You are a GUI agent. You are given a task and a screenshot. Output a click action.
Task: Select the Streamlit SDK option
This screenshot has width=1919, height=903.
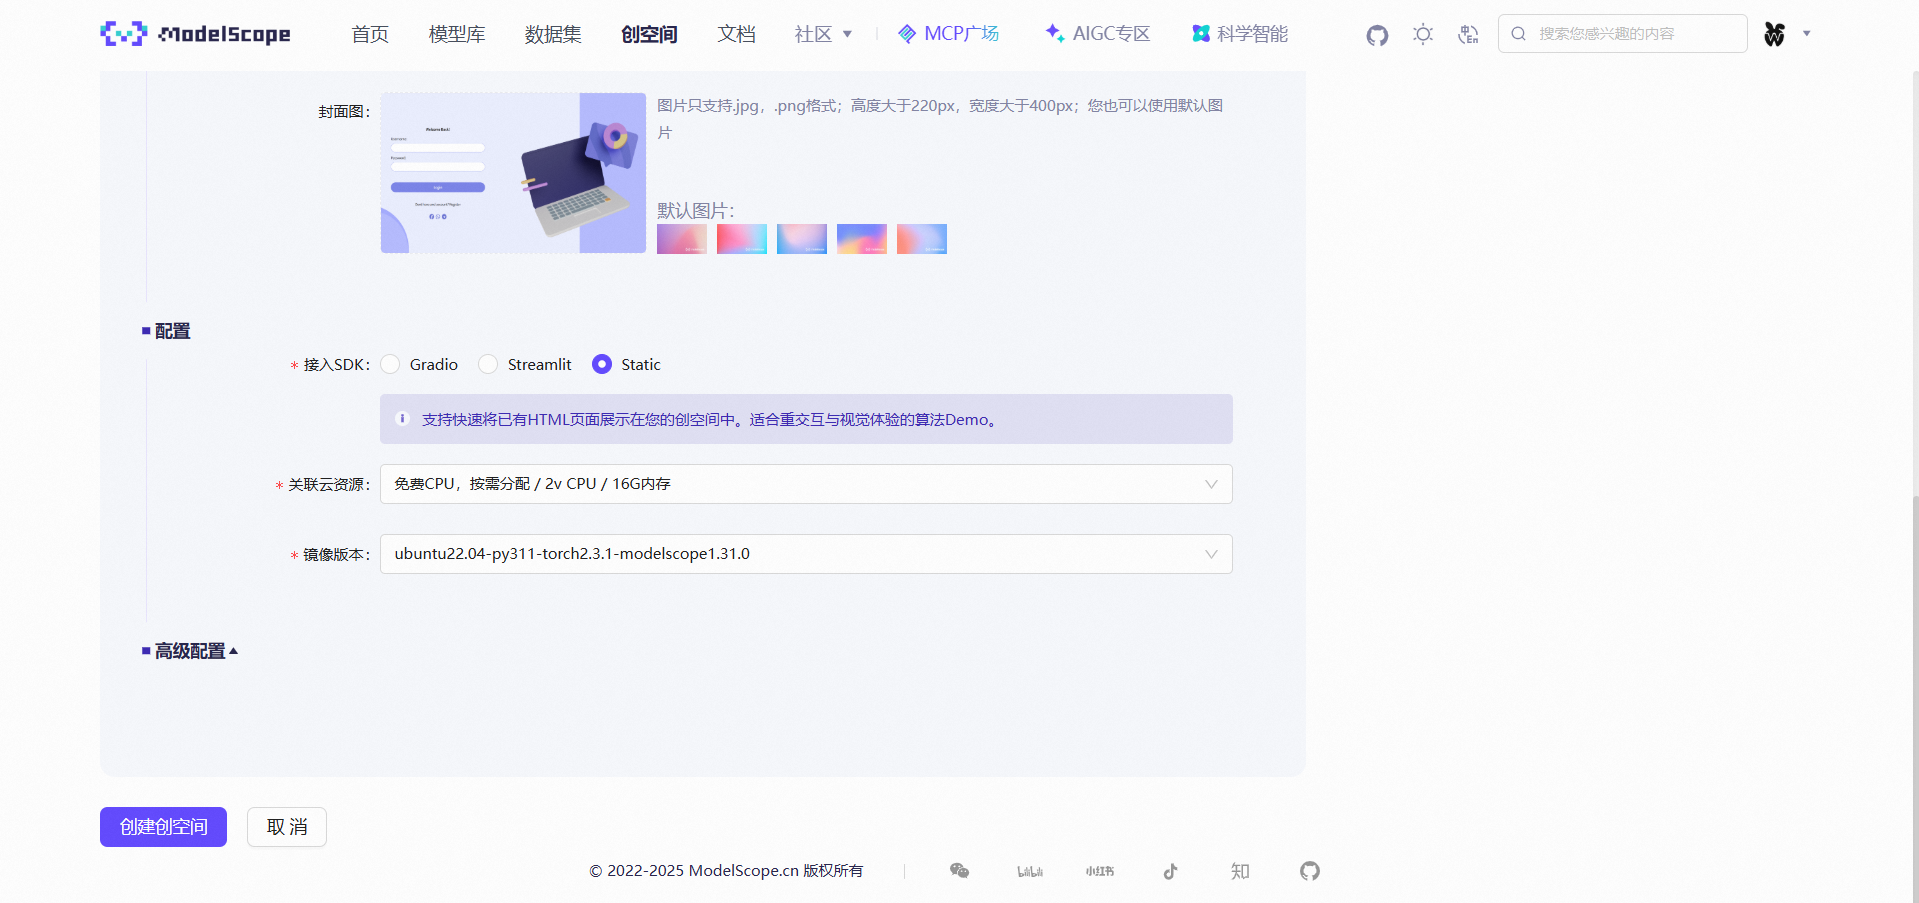[x=488, y=364]
